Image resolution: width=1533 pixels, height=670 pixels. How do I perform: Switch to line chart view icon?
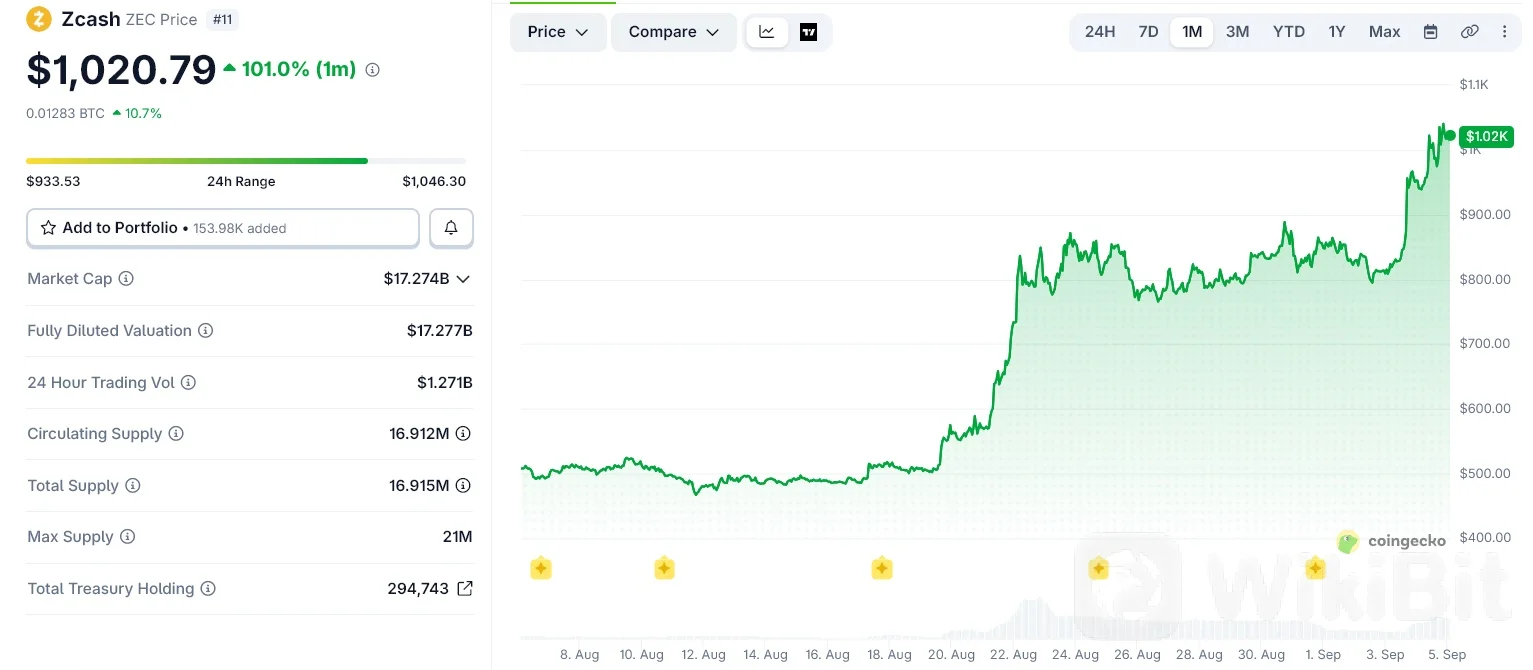tap(767, 32)
